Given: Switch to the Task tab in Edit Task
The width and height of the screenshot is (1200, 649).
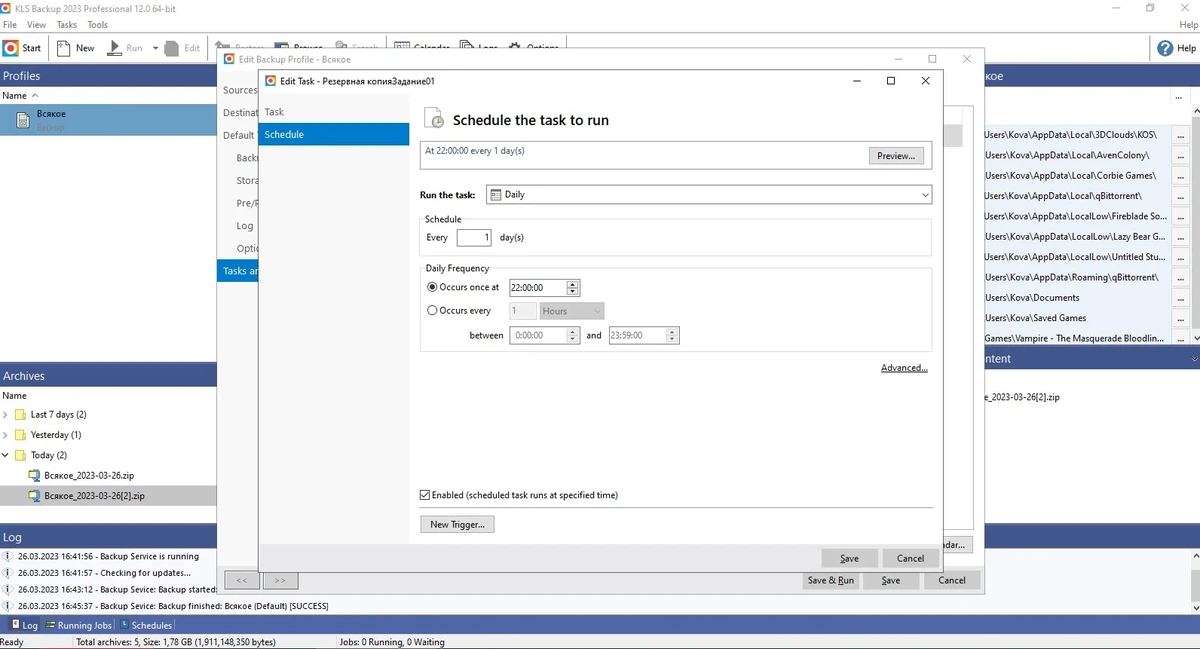Looking at the screenshot, I should click(333, 112).
